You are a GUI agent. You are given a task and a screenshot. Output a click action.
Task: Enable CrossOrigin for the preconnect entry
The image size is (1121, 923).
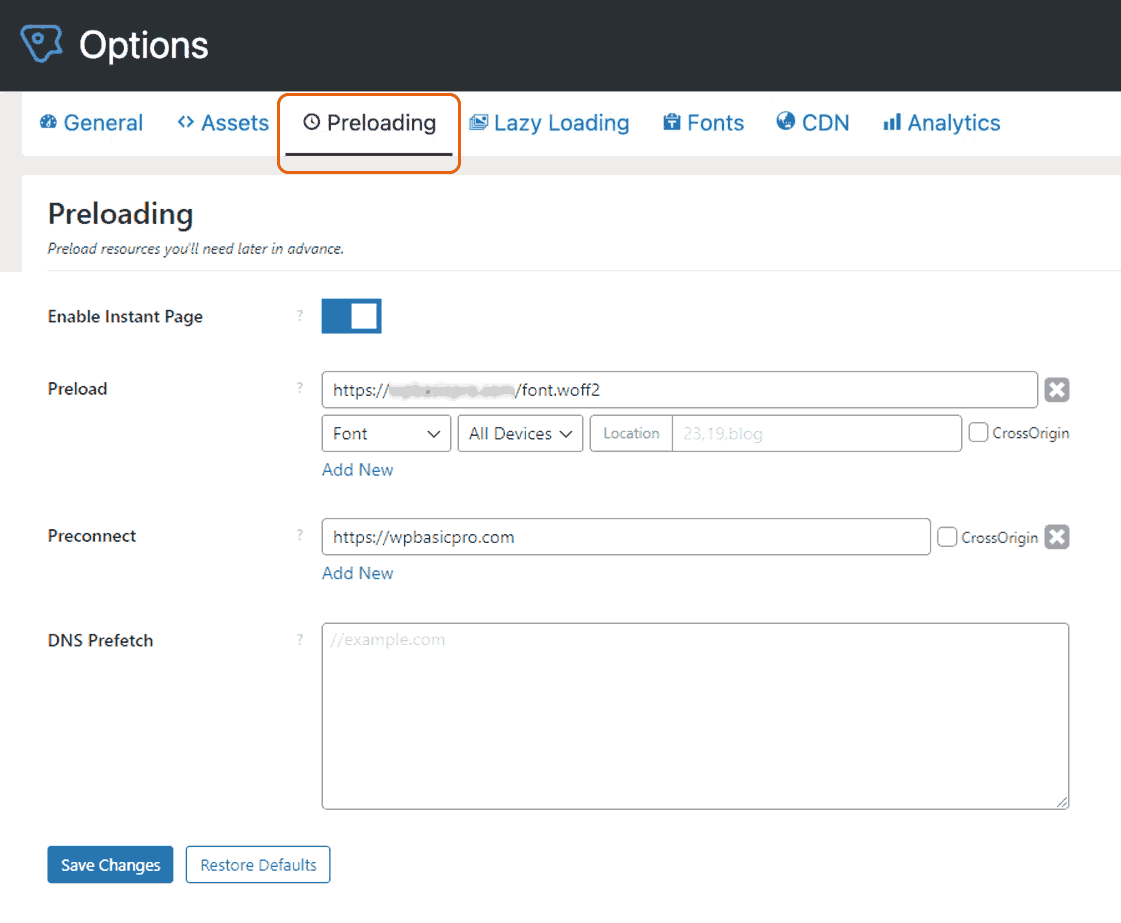point(947,536)
